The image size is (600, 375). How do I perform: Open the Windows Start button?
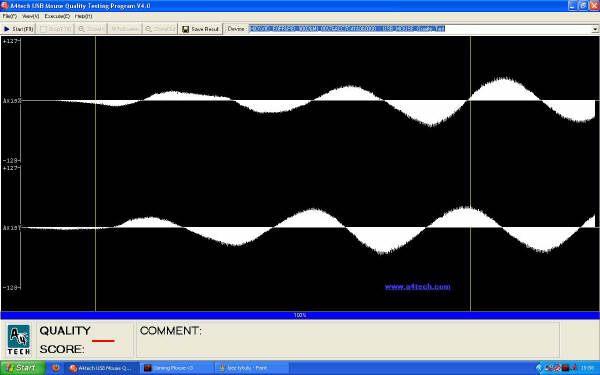click(x=23, y=368)
